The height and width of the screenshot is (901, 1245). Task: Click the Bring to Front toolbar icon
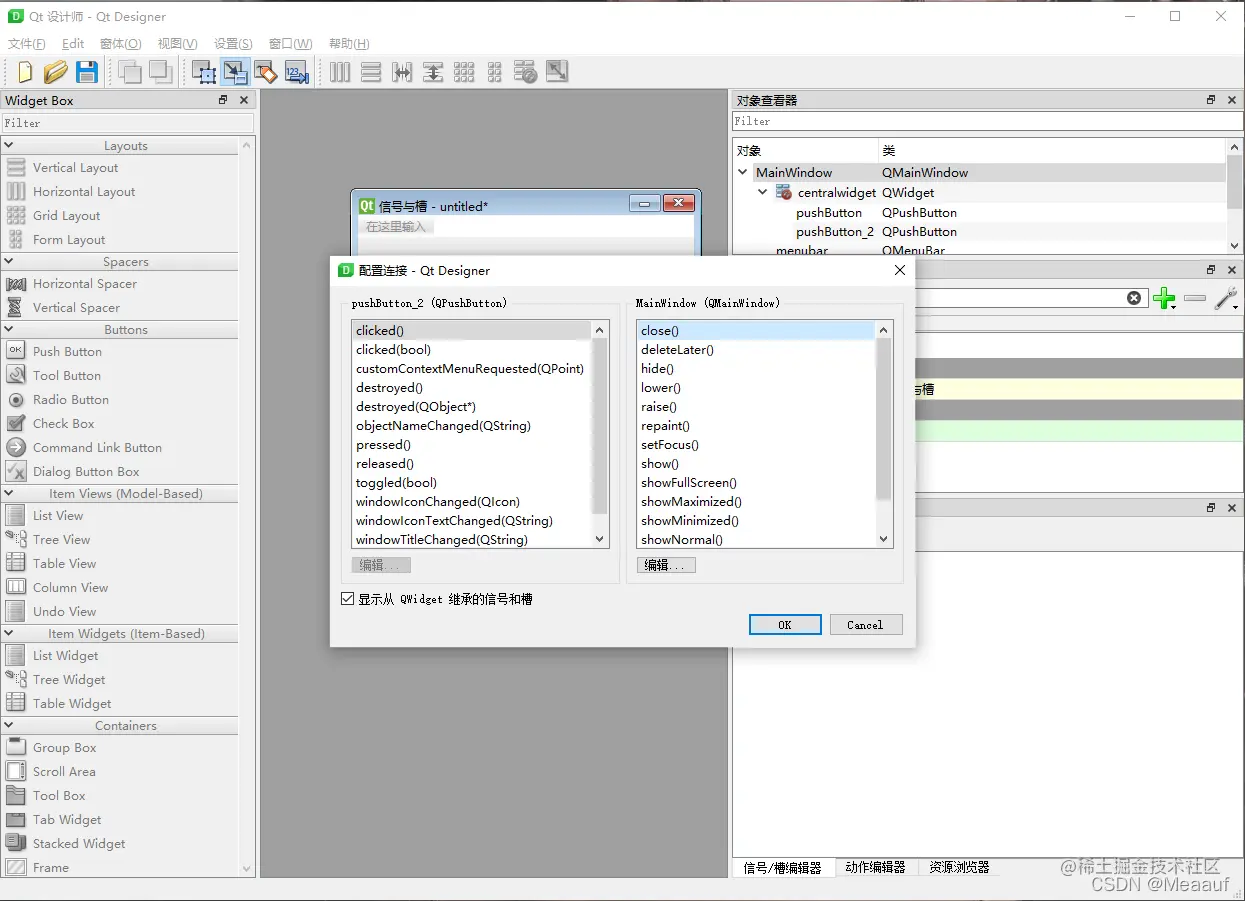pos(160,72)
